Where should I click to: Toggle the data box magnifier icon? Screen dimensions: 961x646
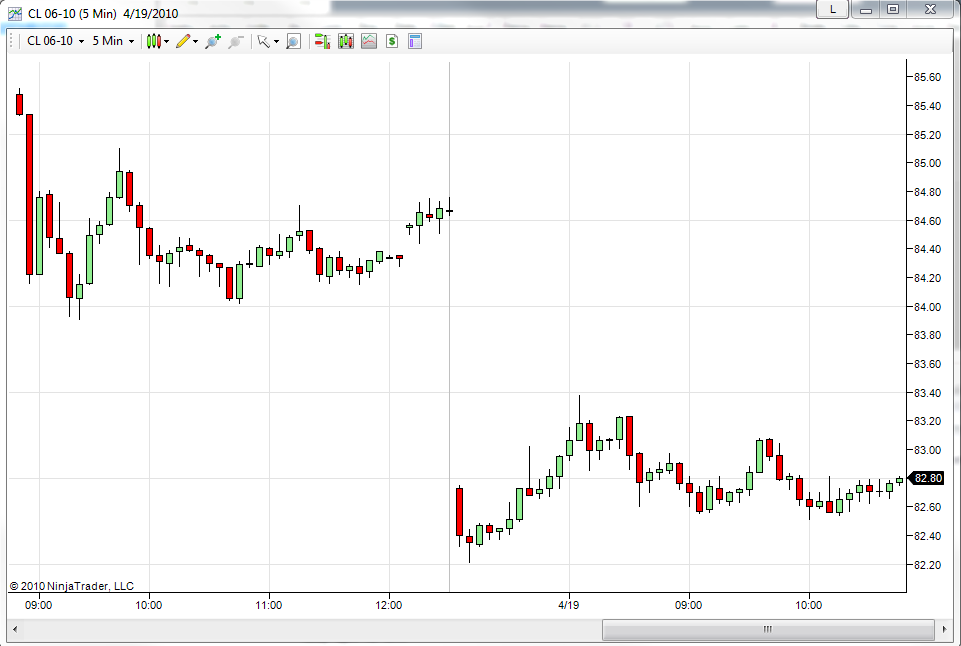(294, 41)
